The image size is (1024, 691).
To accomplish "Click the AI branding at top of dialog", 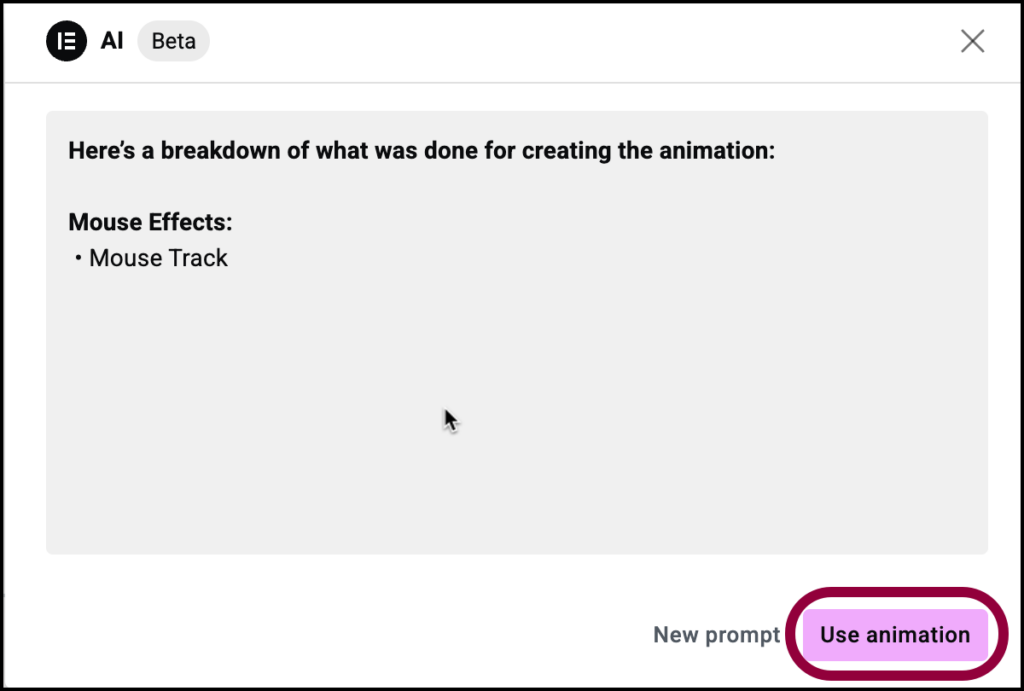I will [x=110, y=41].
